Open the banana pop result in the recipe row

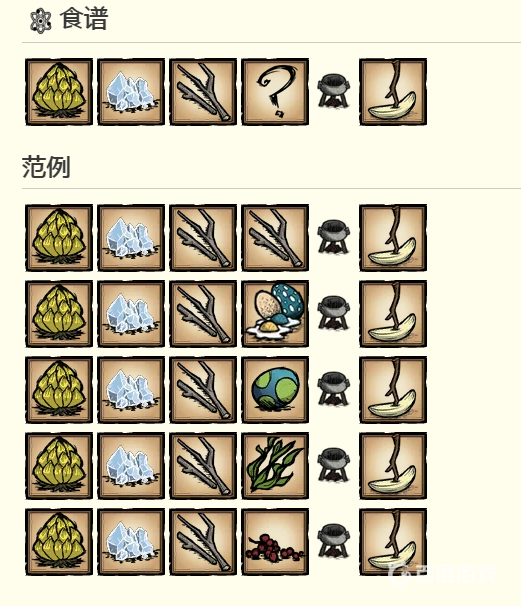tap(393, 92)
